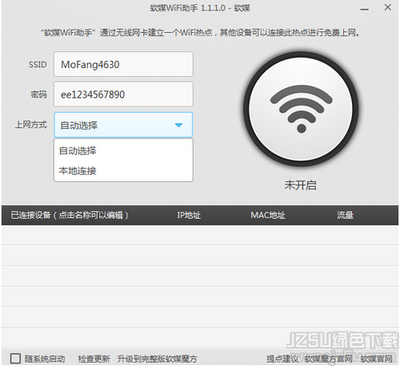Image resolution: width=400 pixels, height=366 pixels.
Task: Collapse the 上网方式 dropdown arrow
Action: pos(179,125)
